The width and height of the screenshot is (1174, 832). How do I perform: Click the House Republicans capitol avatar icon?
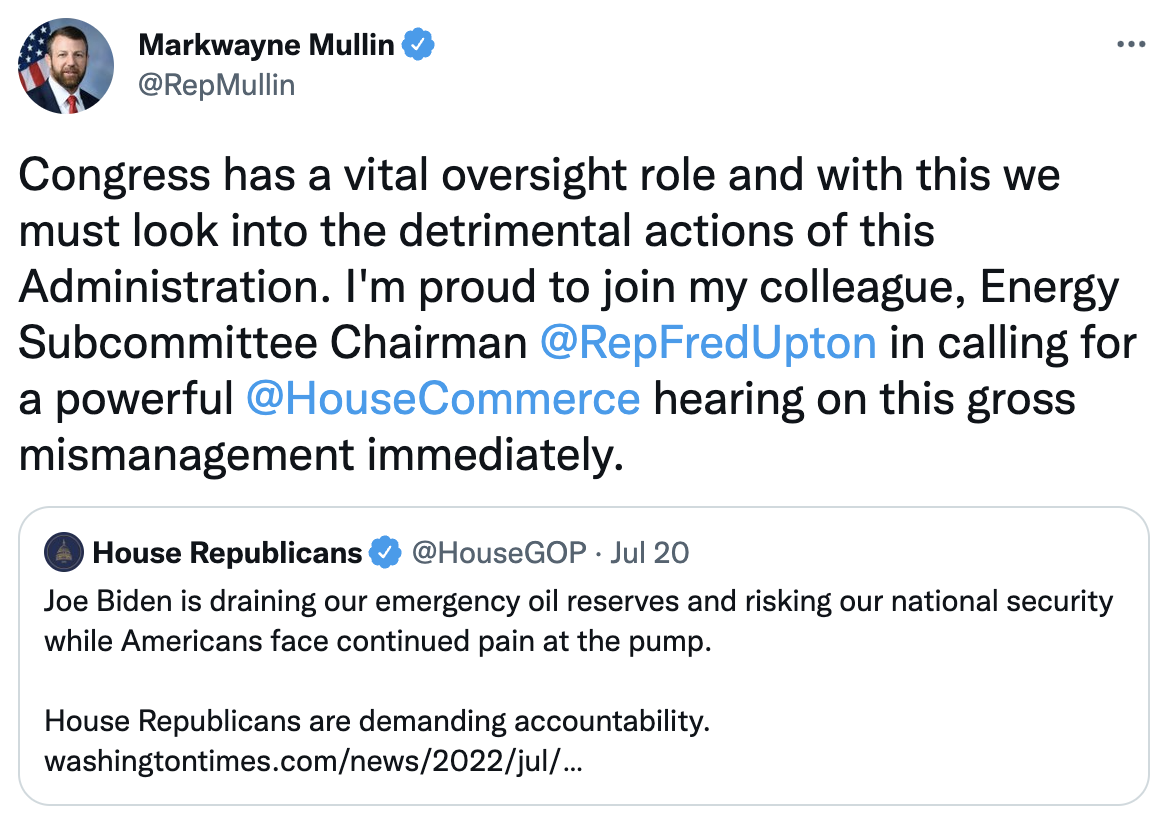click(x=64, y=552)
